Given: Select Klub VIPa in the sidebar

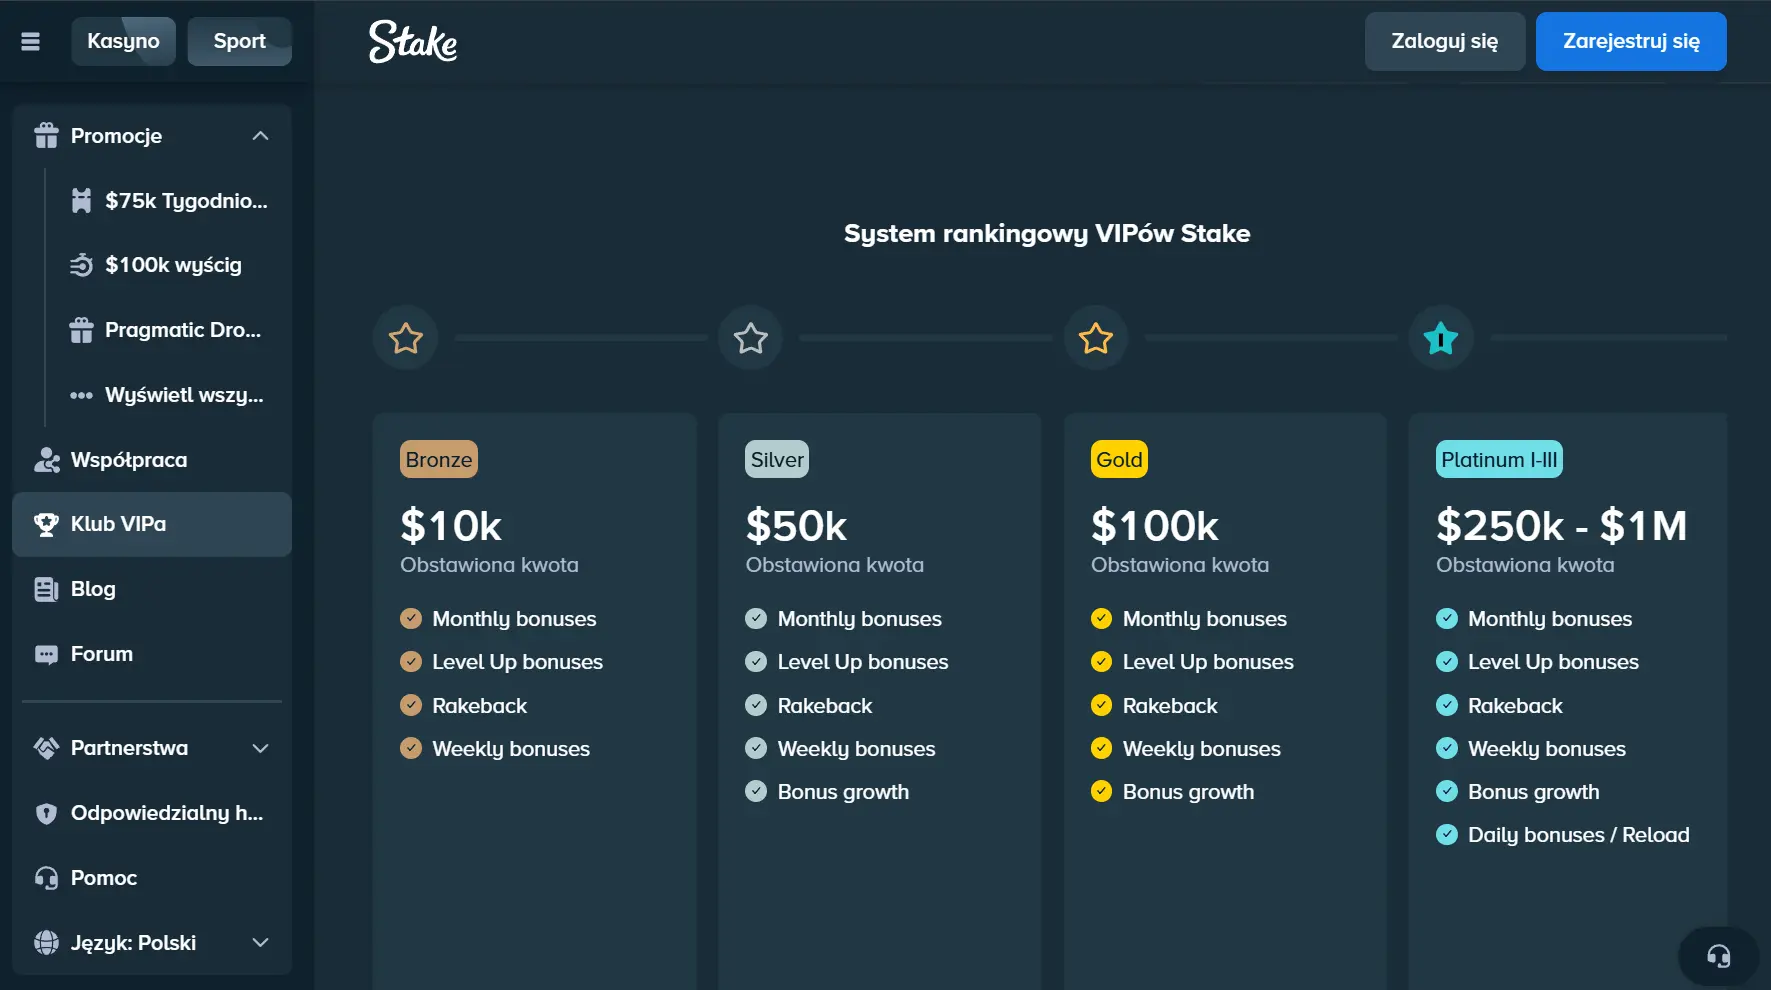Looking at the screenshot, I should (x=152, y=524).
